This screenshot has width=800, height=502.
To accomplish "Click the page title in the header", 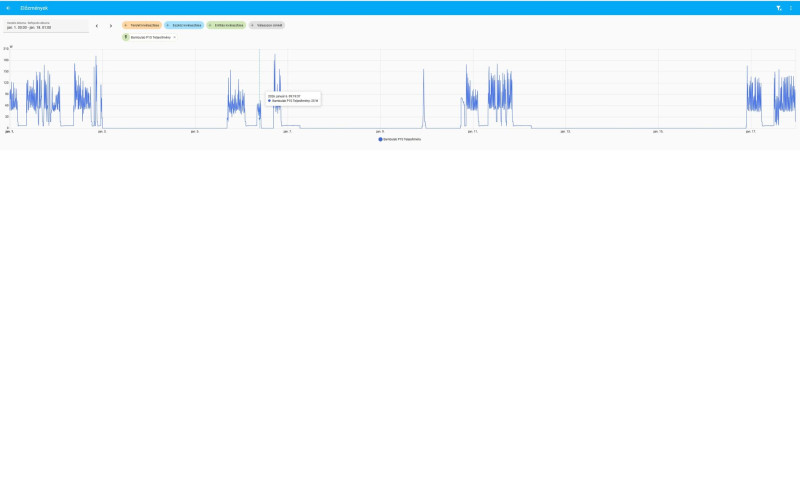I will pos(34,8).
